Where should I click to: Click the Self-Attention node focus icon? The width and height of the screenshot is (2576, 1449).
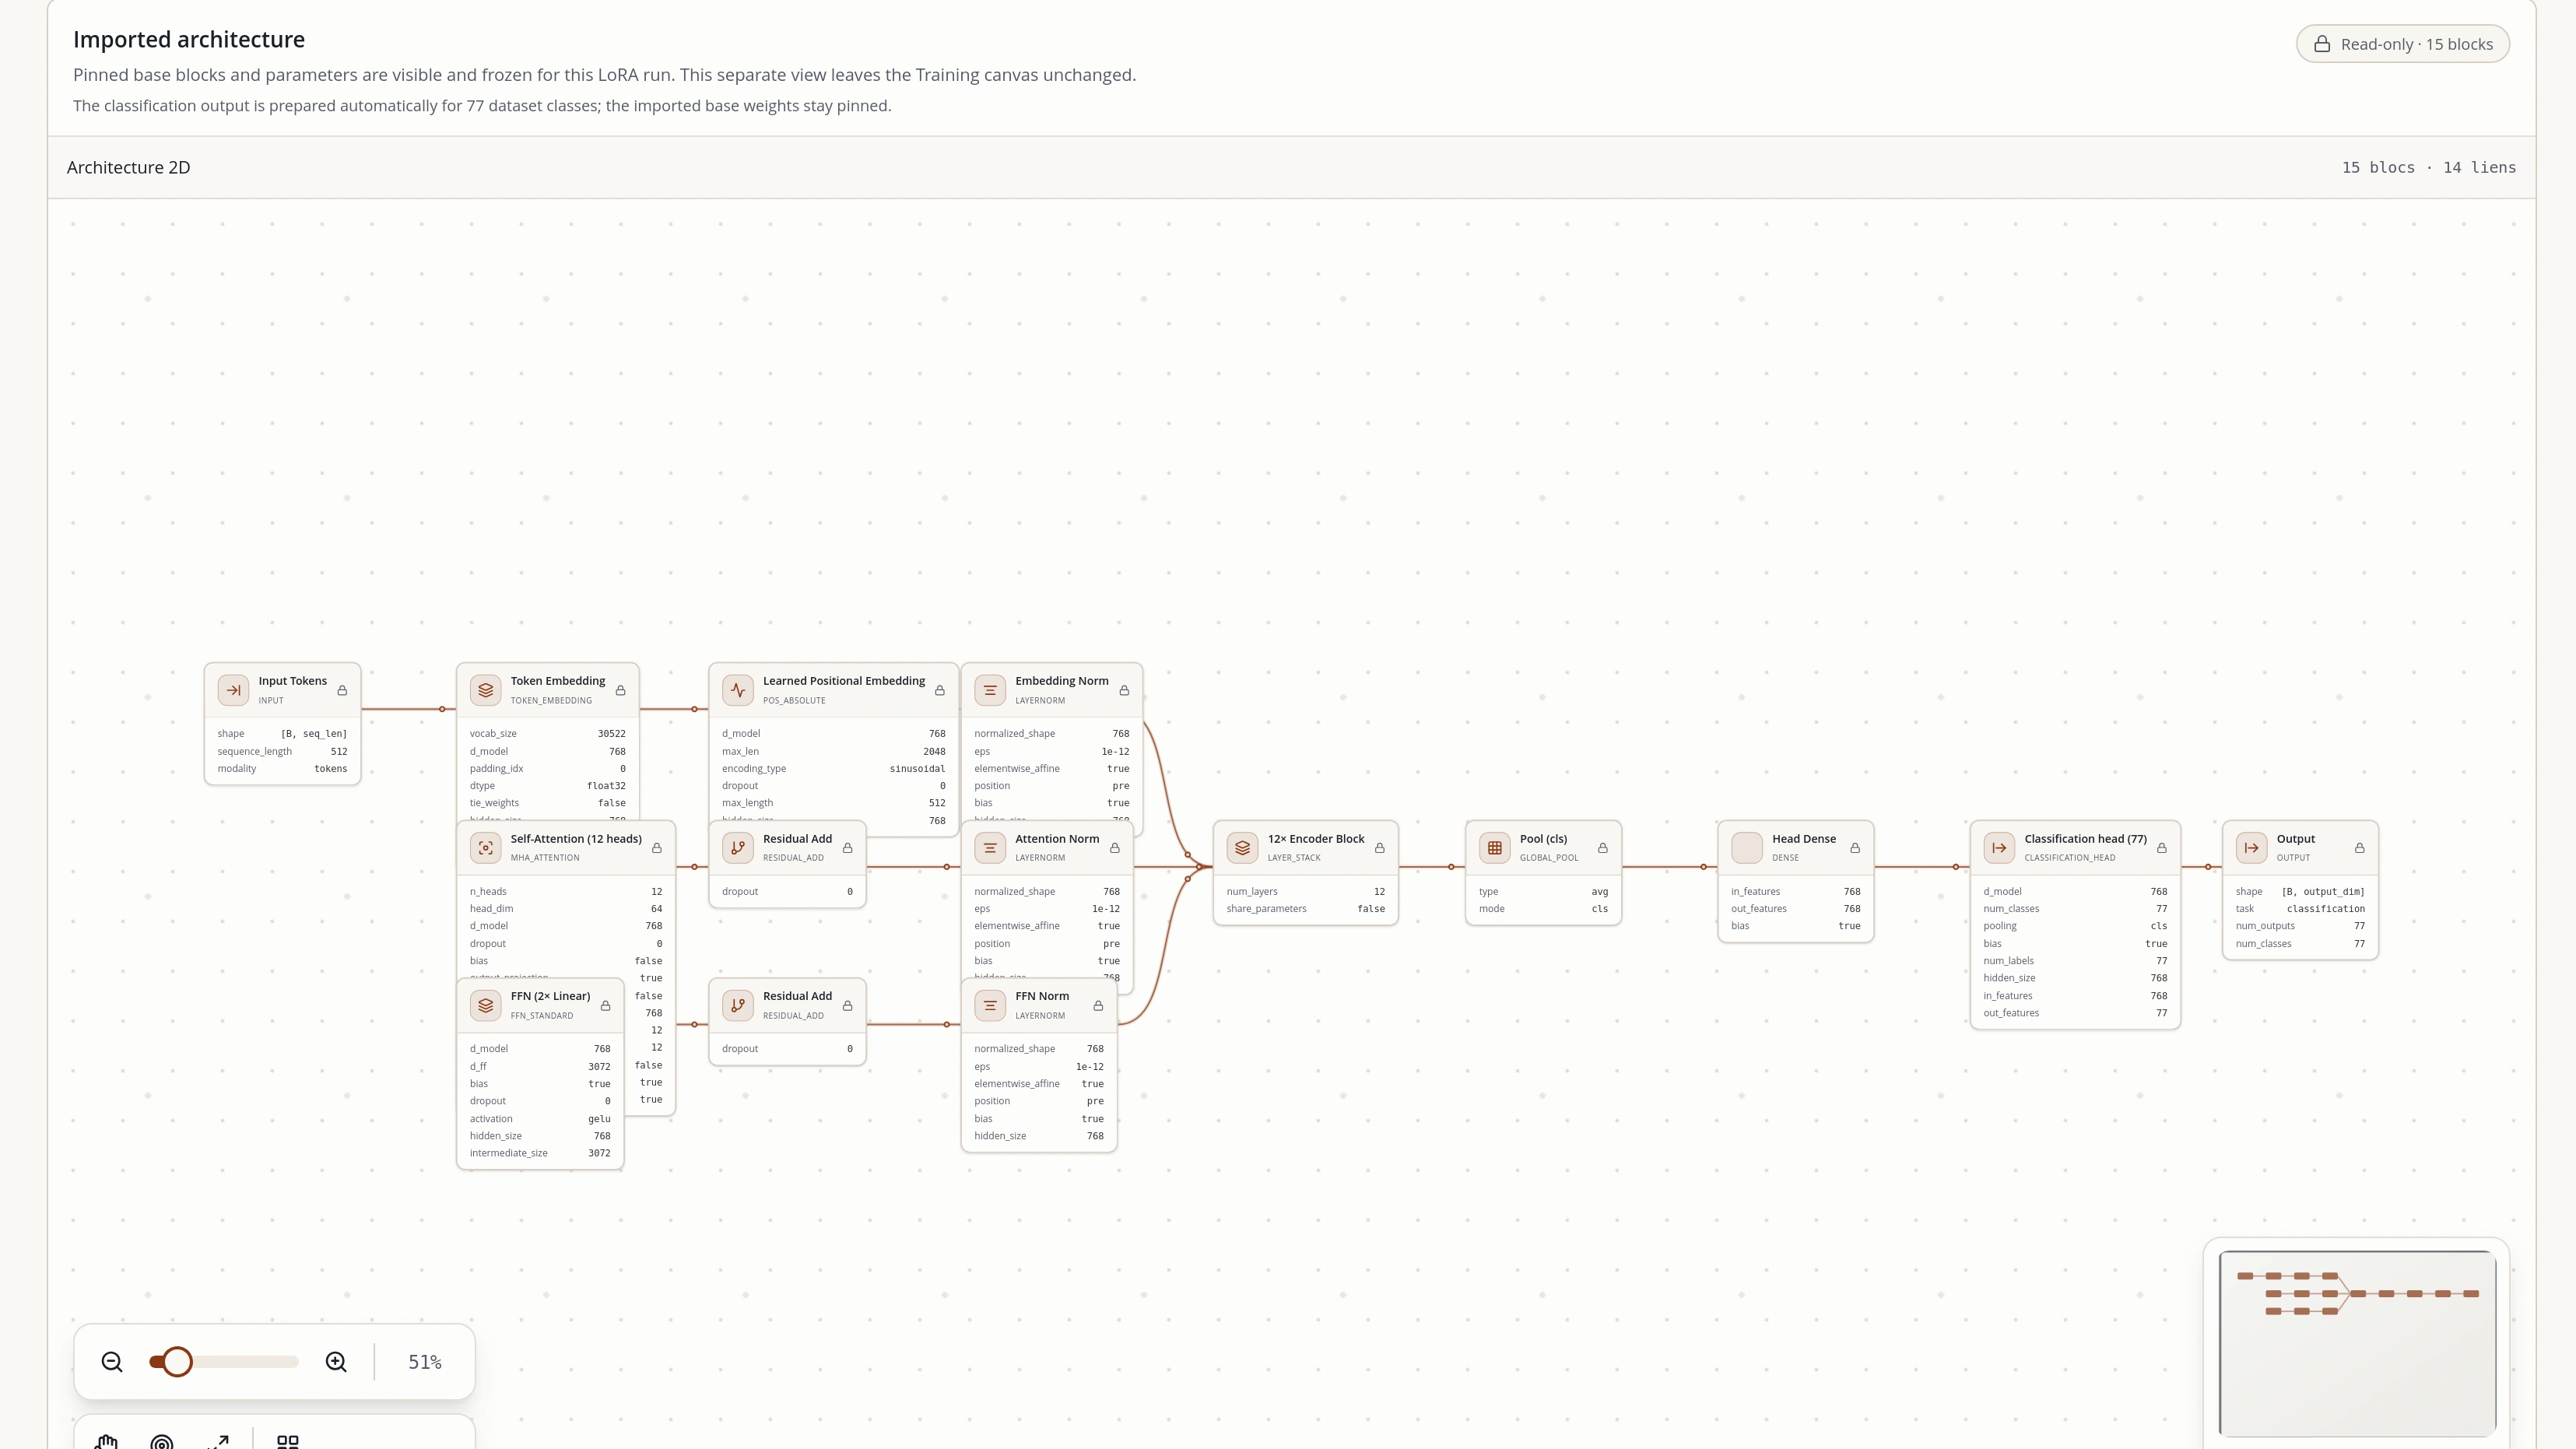(x=485, y=848)
